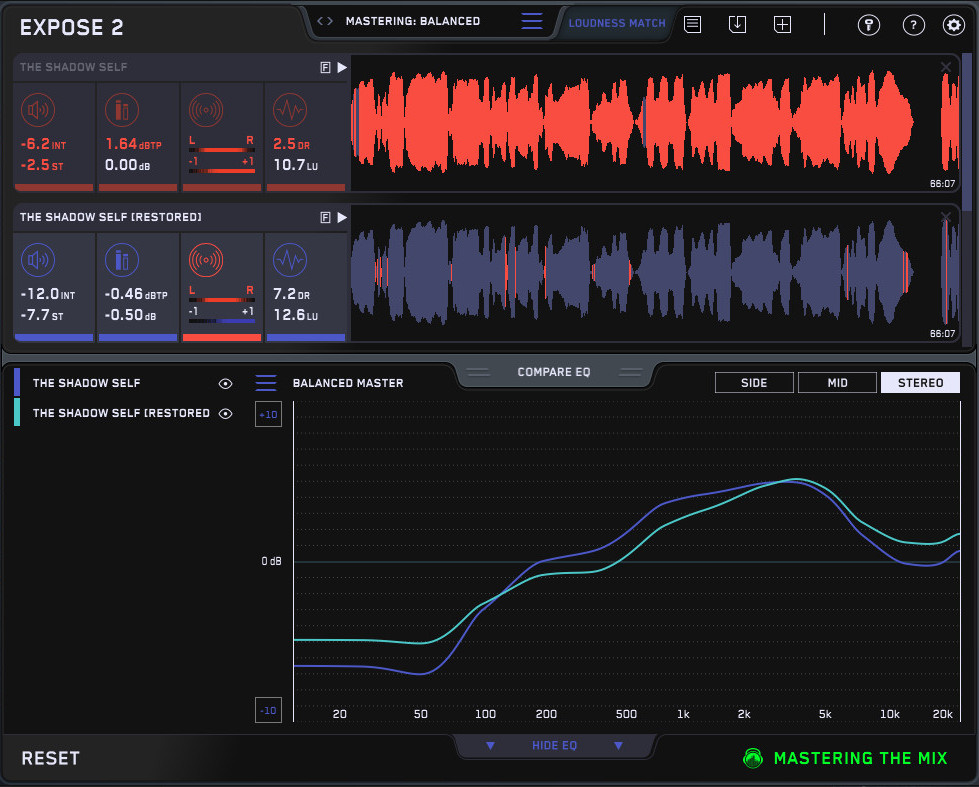The height and width of the screenshot is (787, 979).
Task: Hide The Shadow Self EQ curve
Action: [226, 383]
